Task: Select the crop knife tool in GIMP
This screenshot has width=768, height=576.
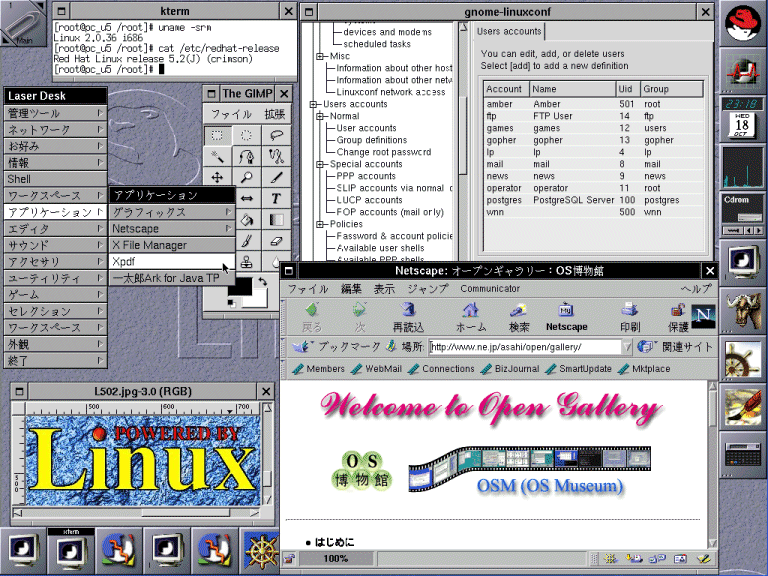Action: [x=276, y=177]
